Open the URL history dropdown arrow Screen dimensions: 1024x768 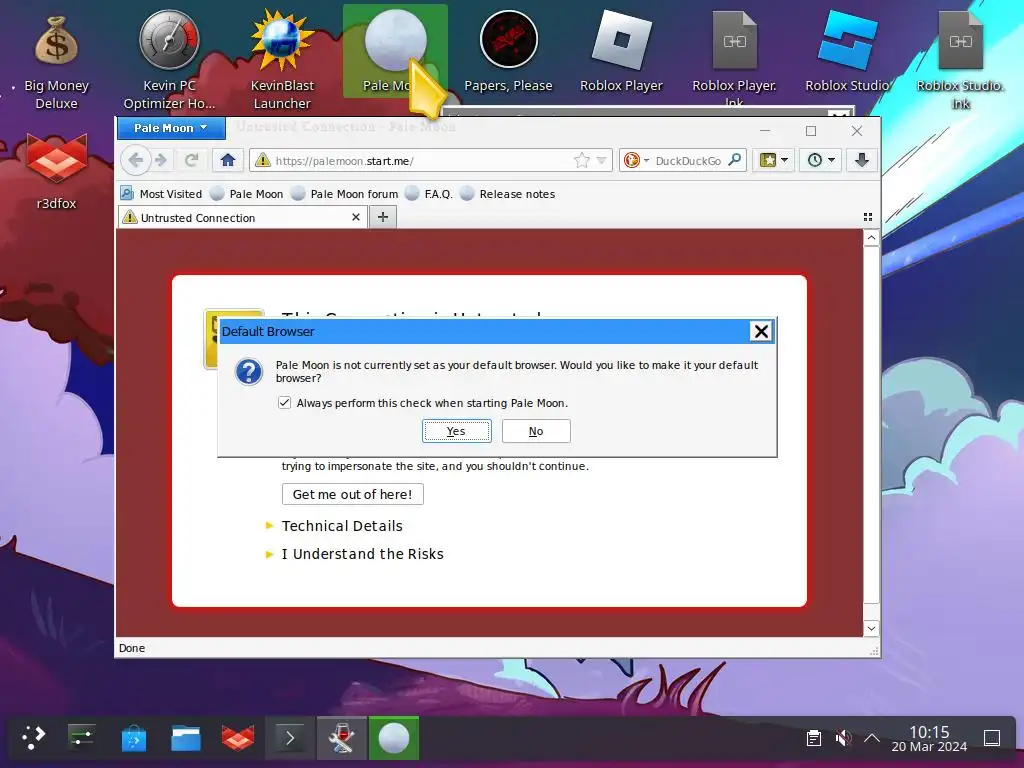[601, 160]
